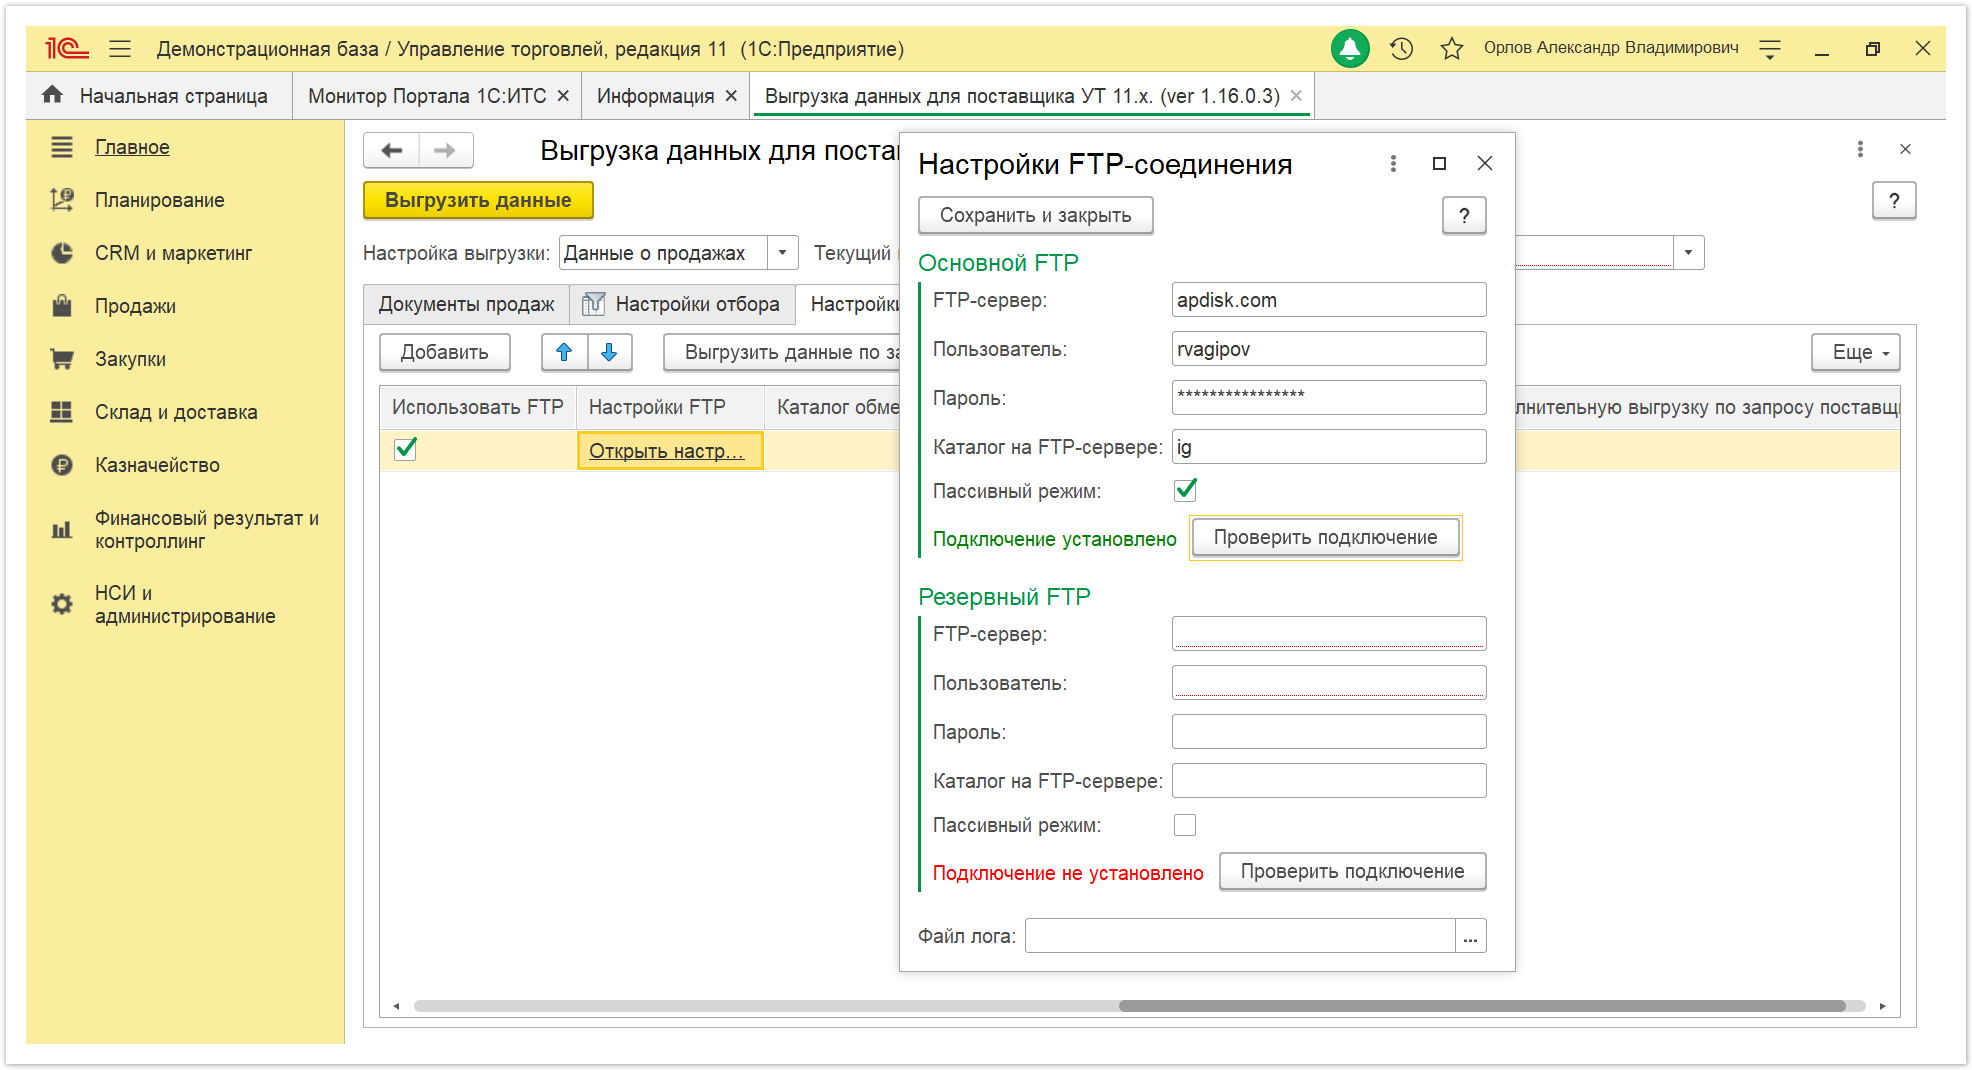Maximize FTP settings dialog
Screen dimensions: 1972x1070
(x=1439, y=163)
